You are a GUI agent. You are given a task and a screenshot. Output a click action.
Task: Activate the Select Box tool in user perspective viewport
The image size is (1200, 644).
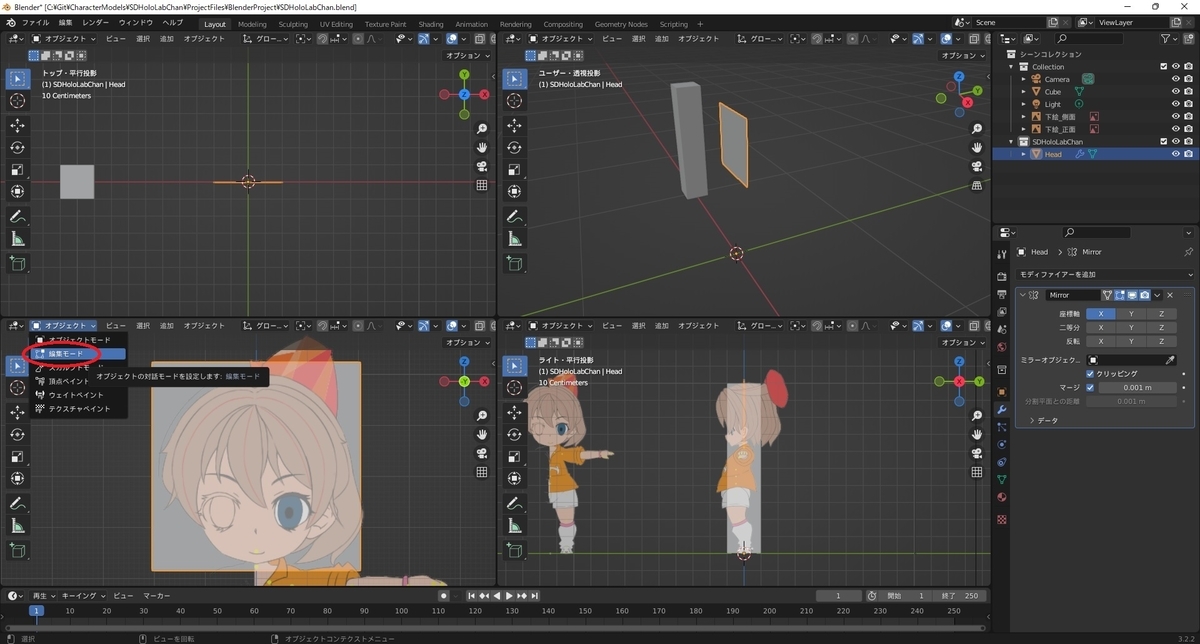coord(514,78)
